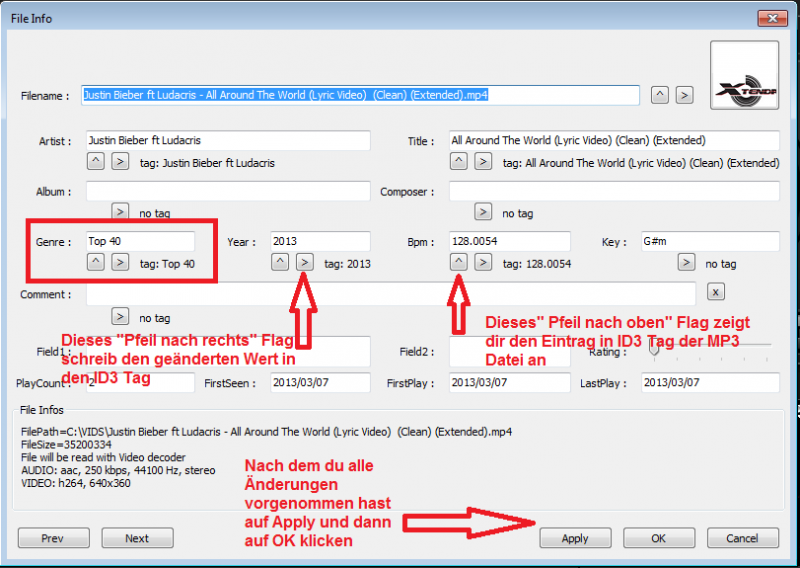Click into the Bpm field showing 128.0054
Viewport: 800px width, 568px height.
[x=510, y=241]
